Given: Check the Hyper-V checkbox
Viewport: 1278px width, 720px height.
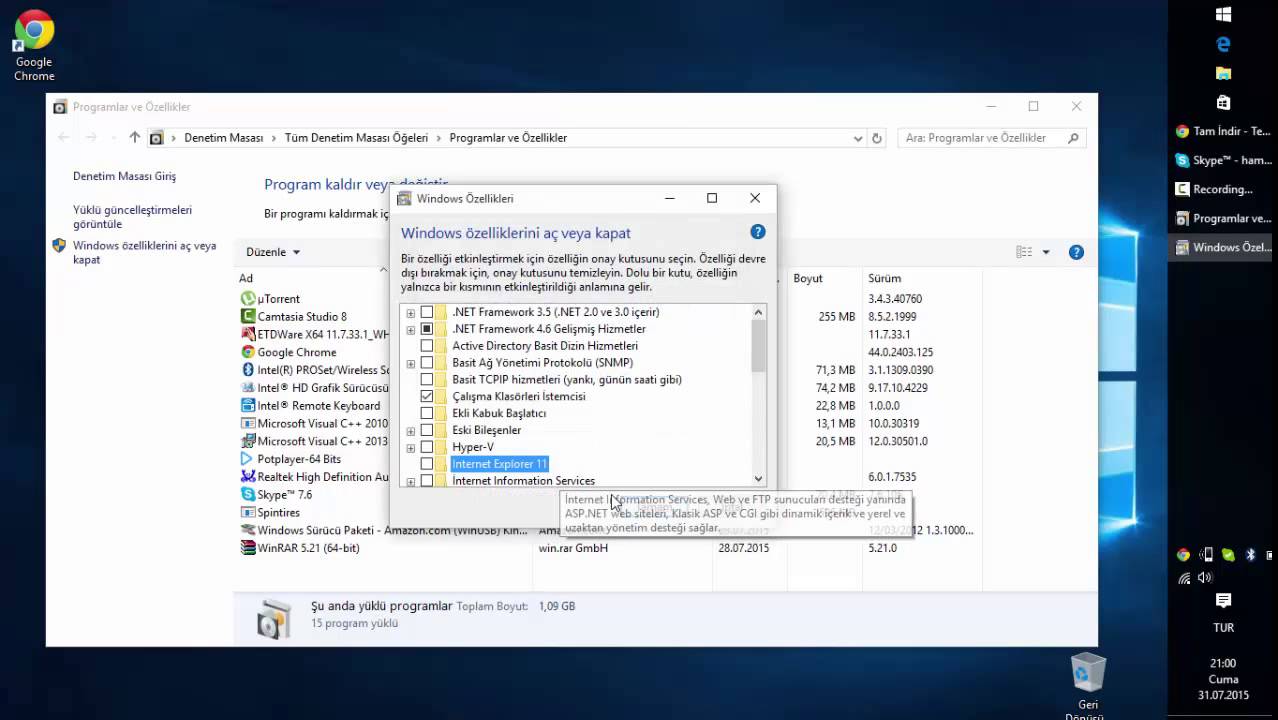Looking at the screenshot, I should coord(427,447).
